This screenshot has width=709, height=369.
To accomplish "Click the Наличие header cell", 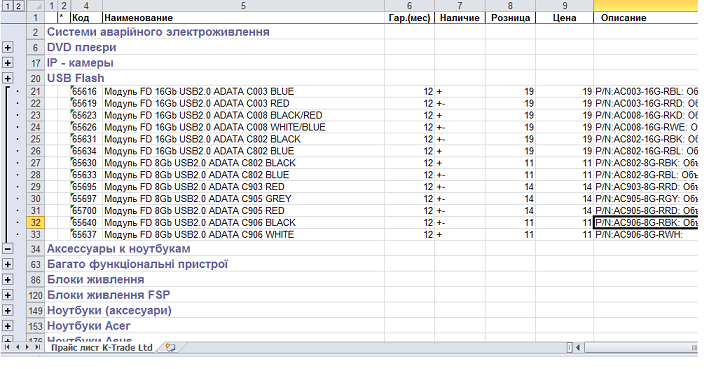I will [x=460, y=18].
